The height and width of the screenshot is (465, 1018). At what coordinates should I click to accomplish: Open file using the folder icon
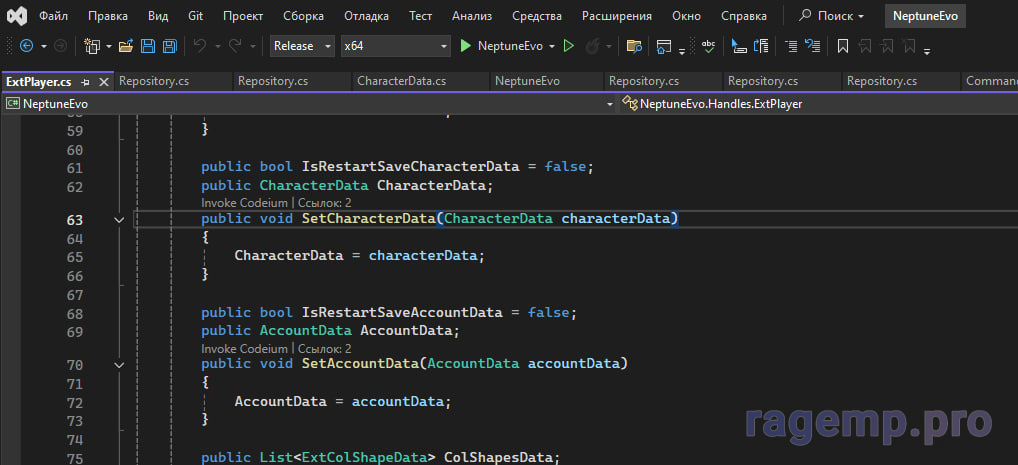click(126, 46)
